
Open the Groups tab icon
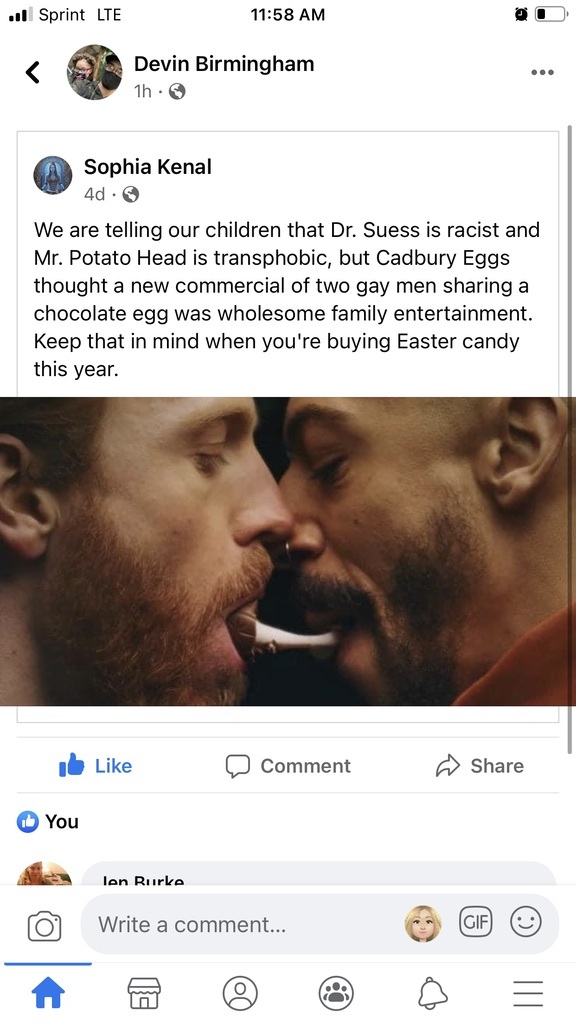[336, 993]
